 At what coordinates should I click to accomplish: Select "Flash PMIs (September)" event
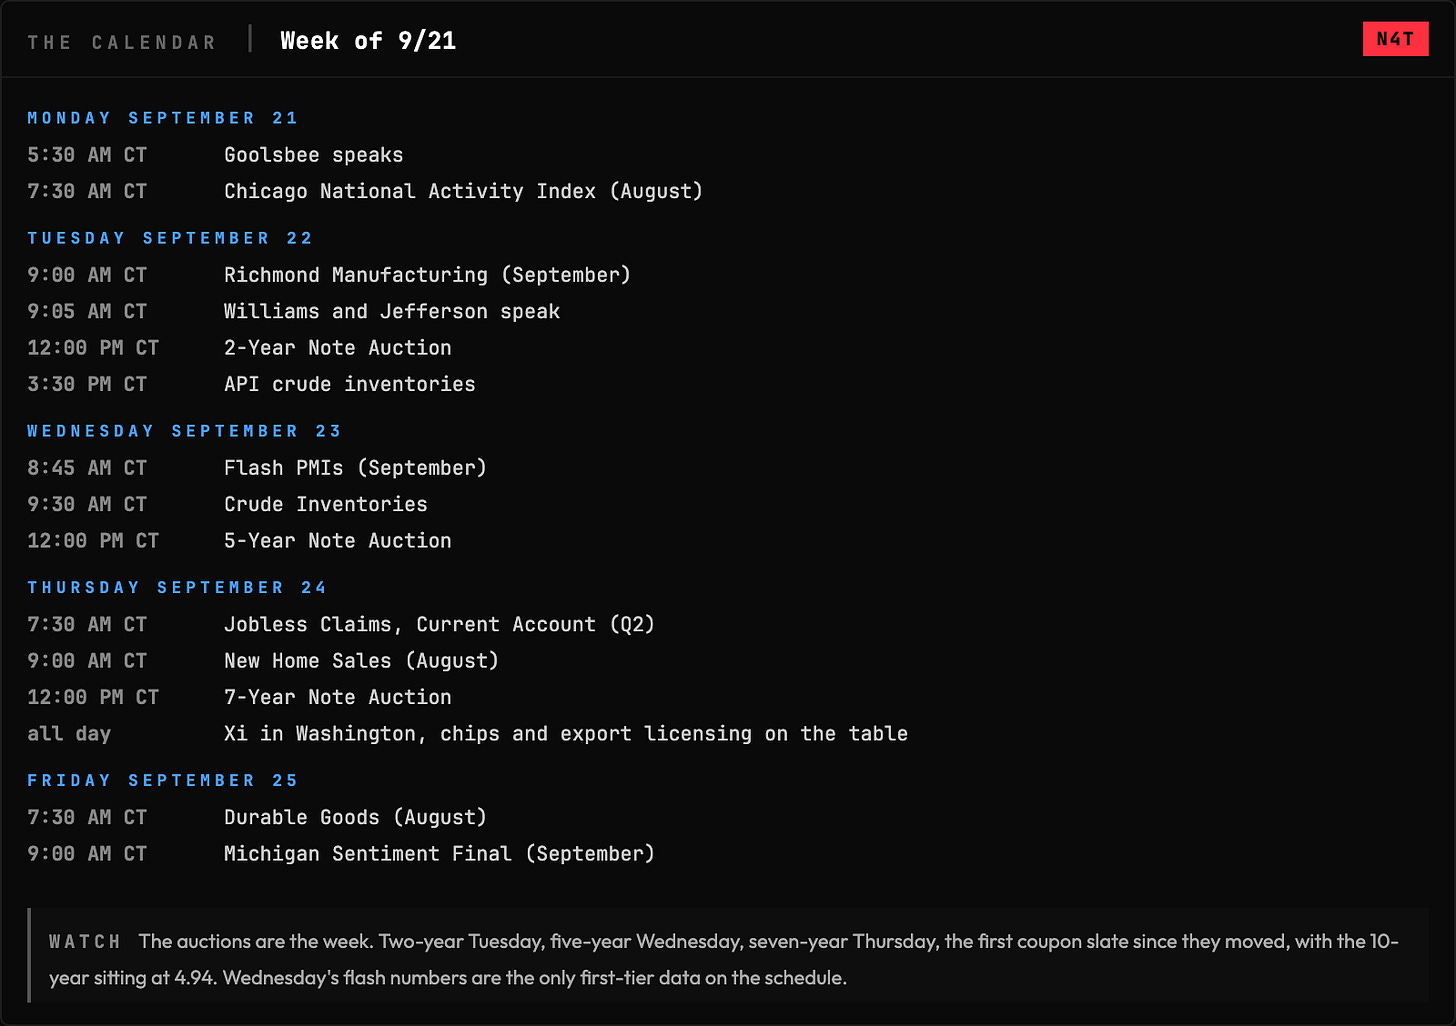pyautogui.click(x=355, y=468)
